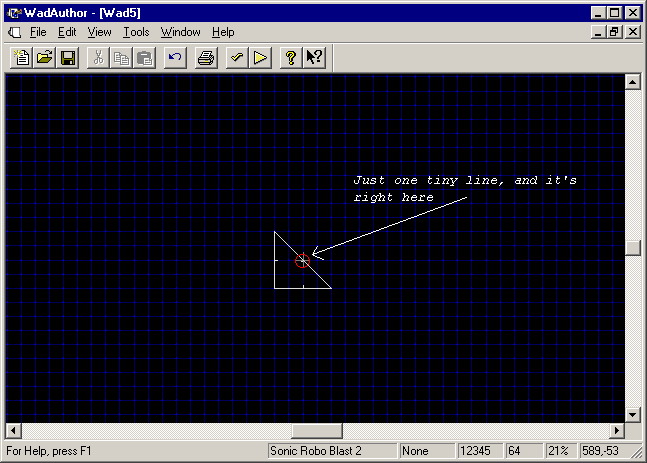Open the Window menu
647x463 pixels.
[180, 32]
